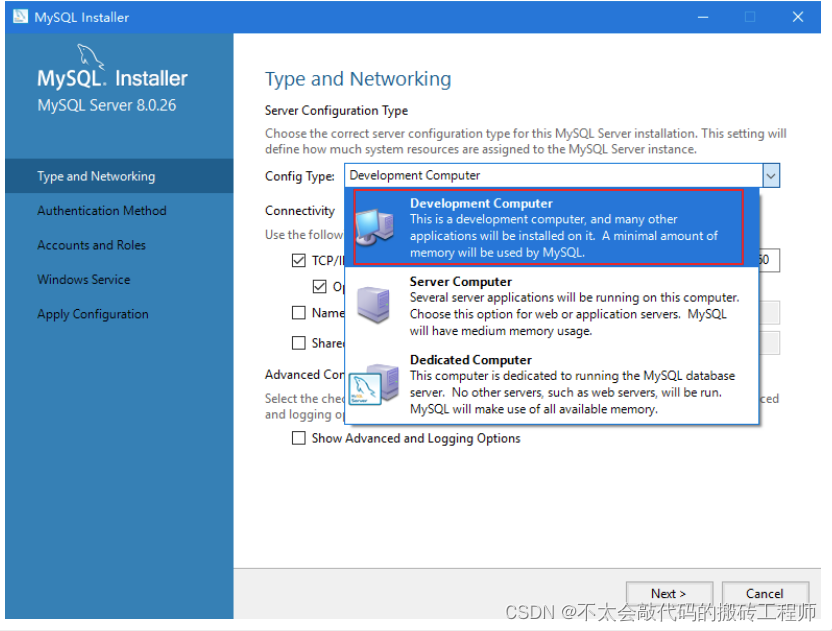Click the MySQL Server 8.0.26 text

pyautogui.click(x=107, y=105)
